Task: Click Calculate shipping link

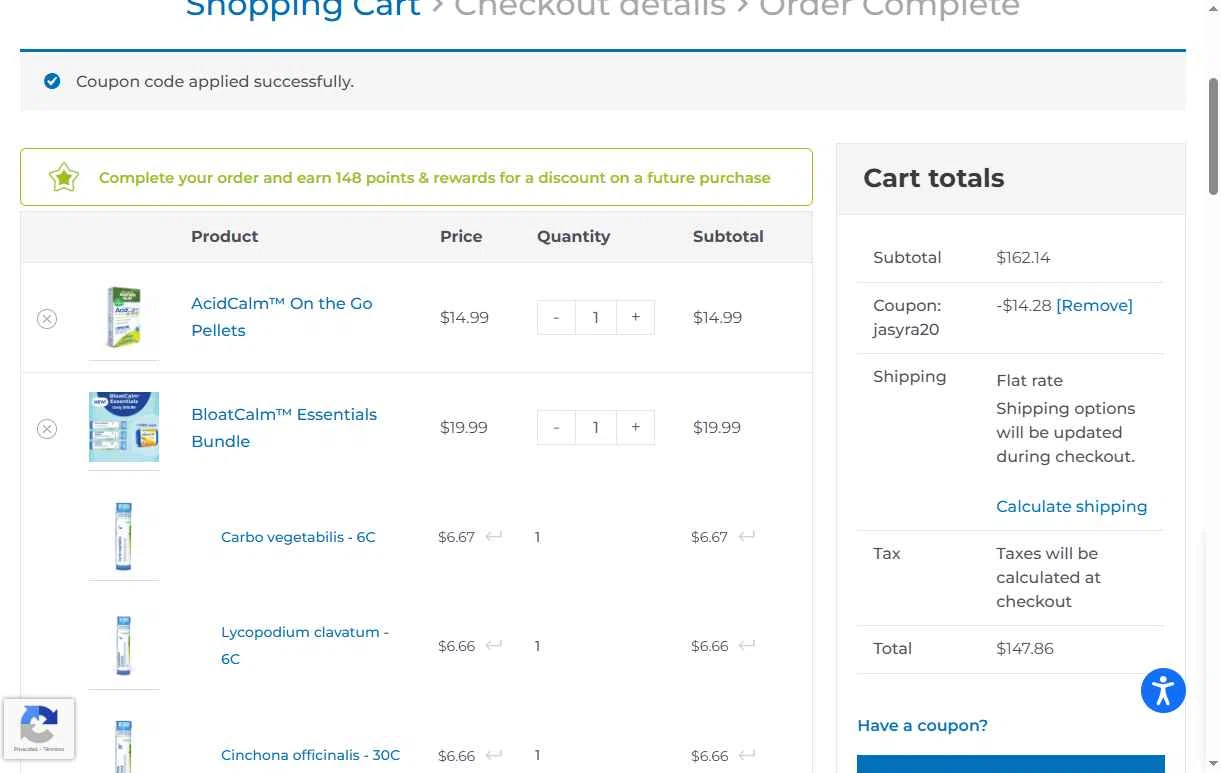Action: (x=1071, y=506)
